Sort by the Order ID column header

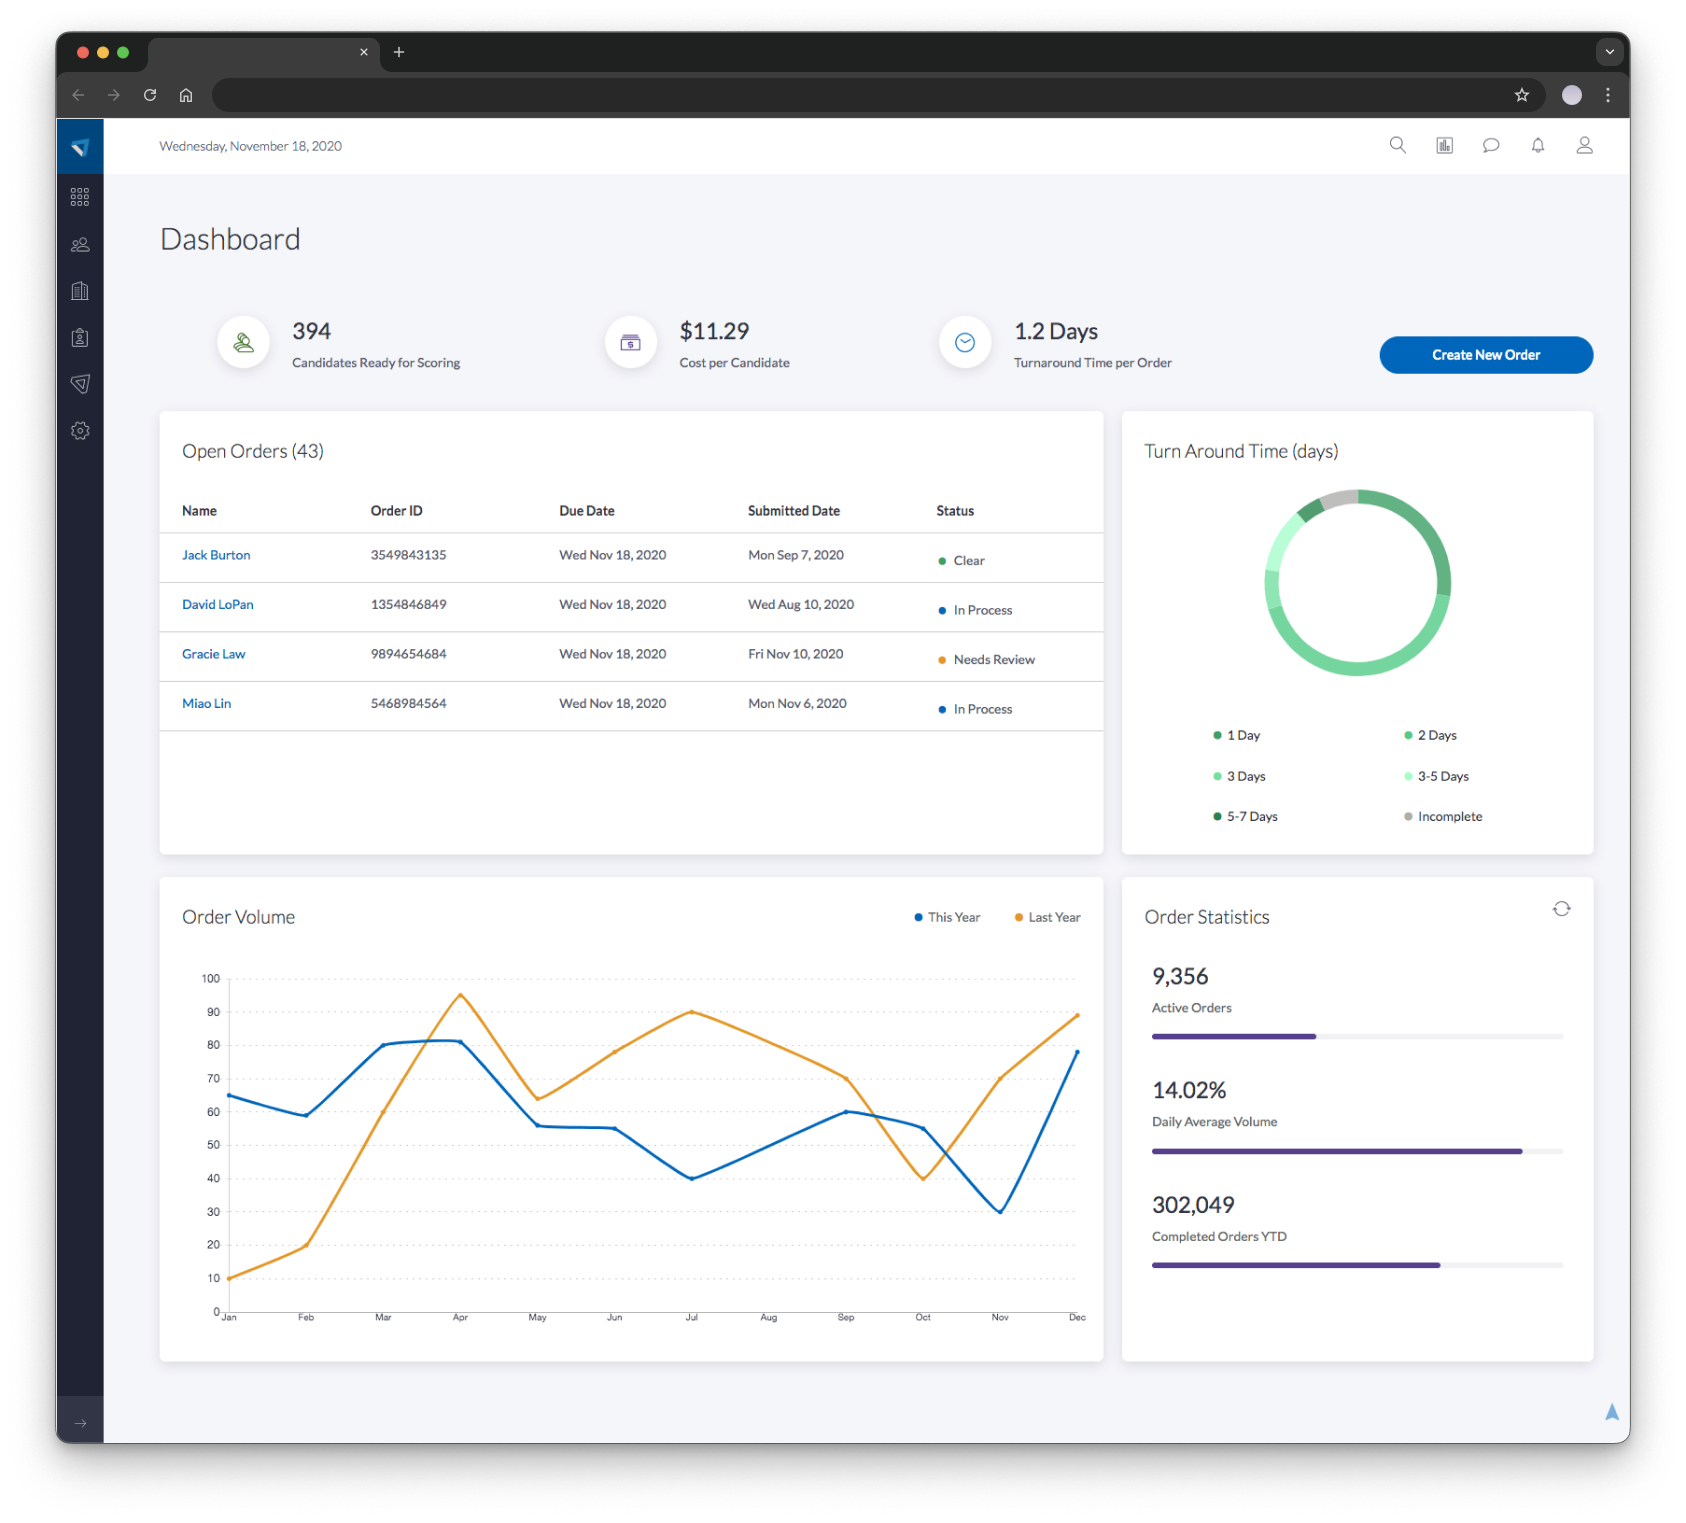click(397, 511)
